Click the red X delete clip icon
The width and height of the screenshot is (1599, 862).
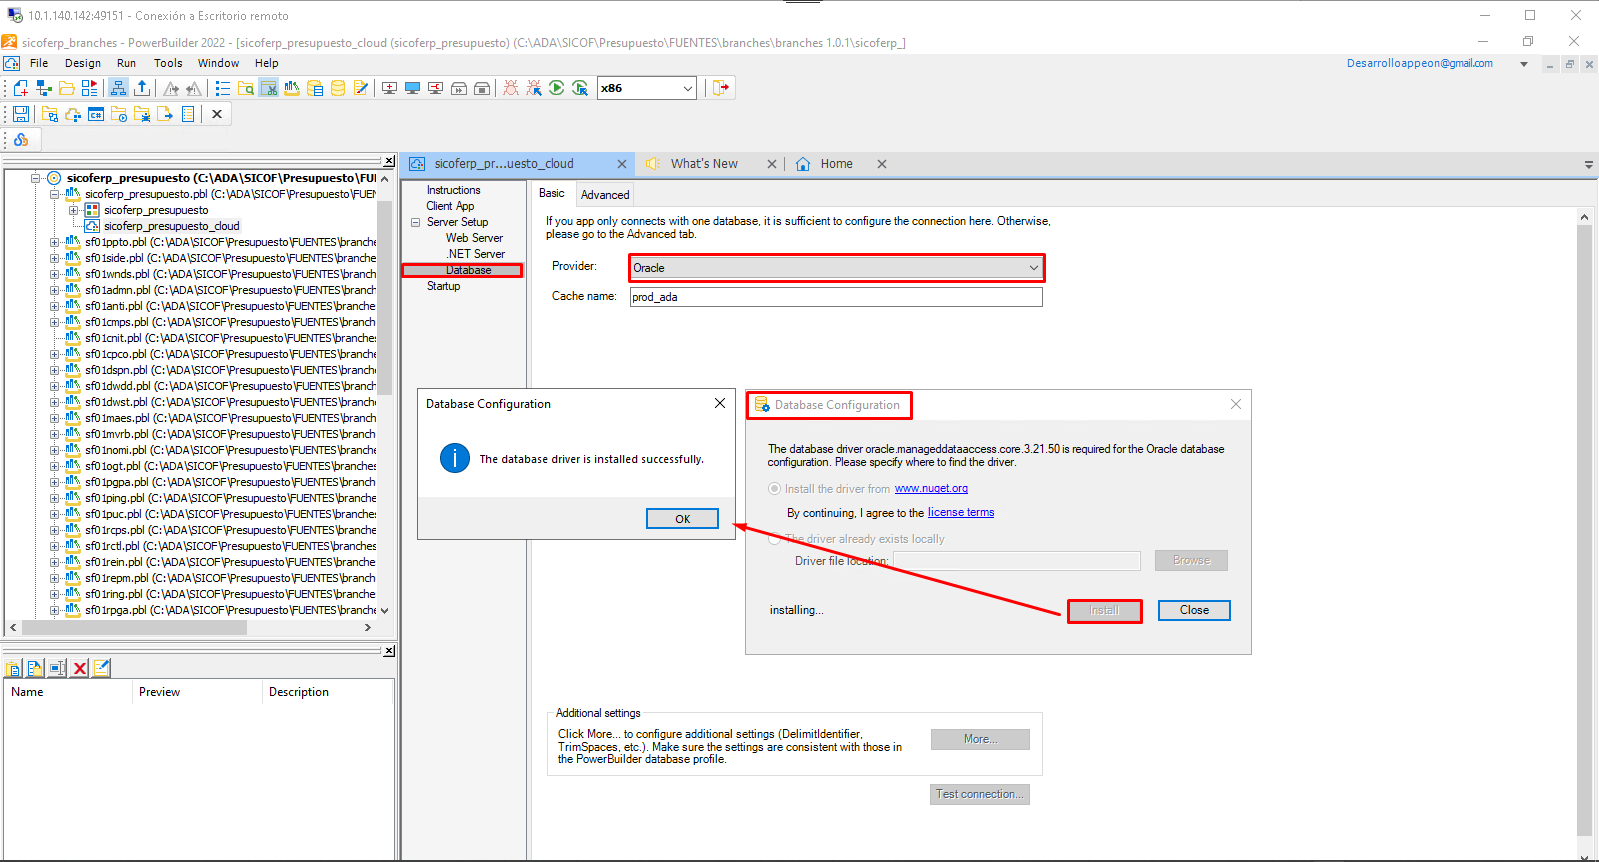[80, 668]
